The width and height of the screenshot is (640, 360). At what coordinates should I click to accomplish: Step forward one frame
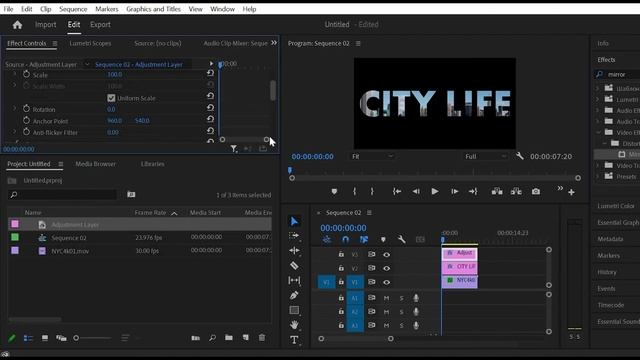454,191
